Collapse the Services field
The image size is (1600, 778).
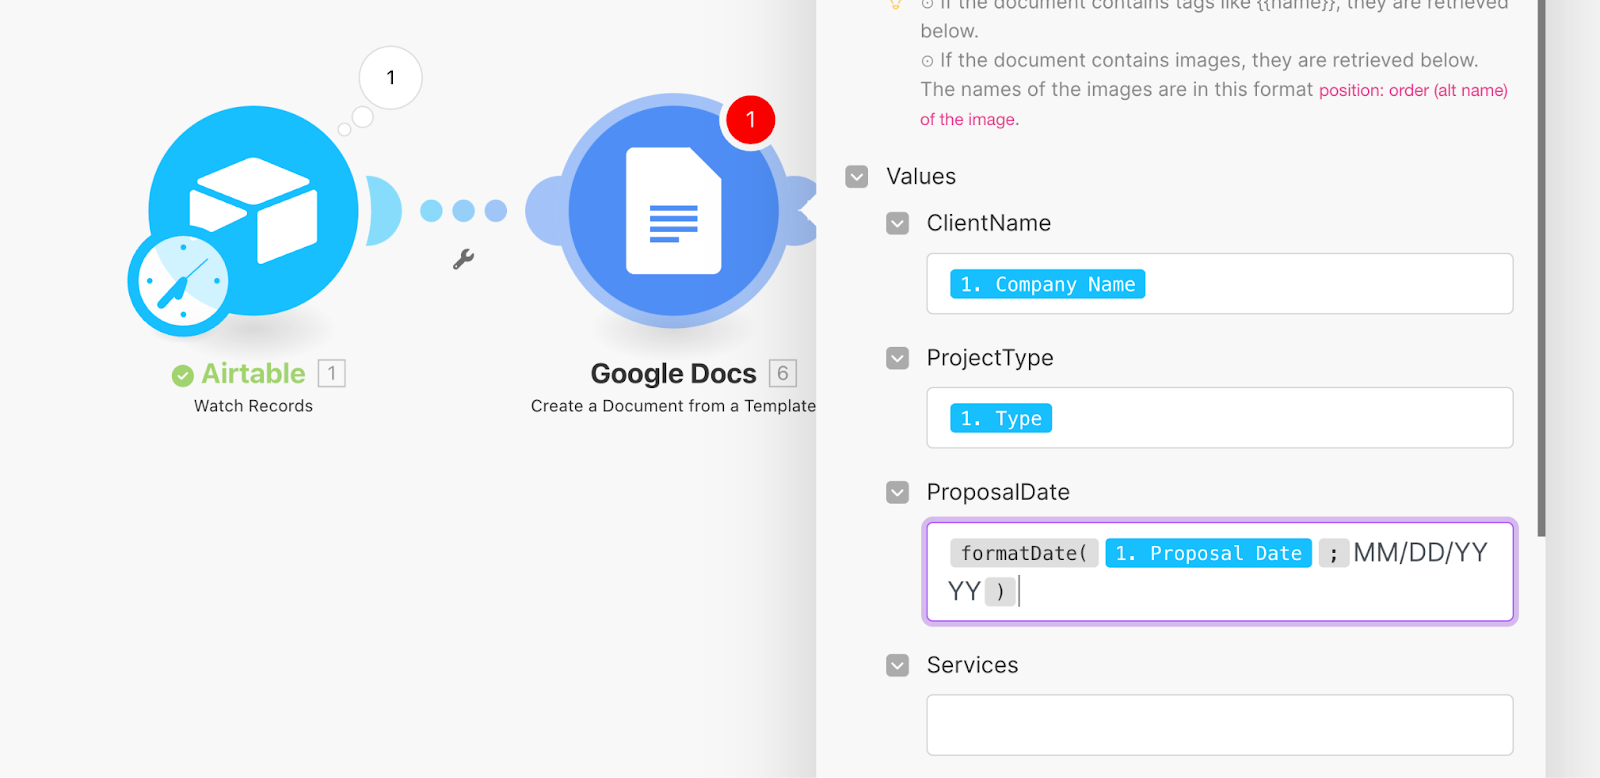pyautogui.click(x=898, y=665)
